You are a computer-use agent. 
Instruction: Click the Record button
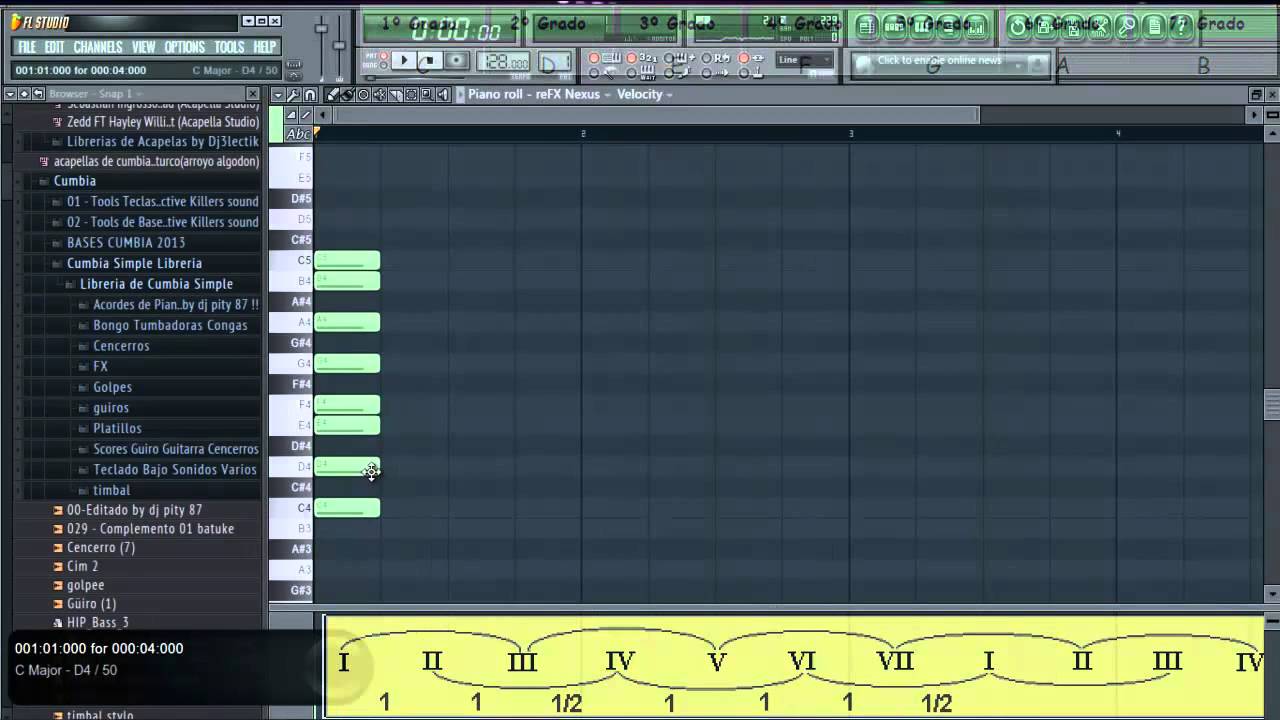tap(456, 61)
